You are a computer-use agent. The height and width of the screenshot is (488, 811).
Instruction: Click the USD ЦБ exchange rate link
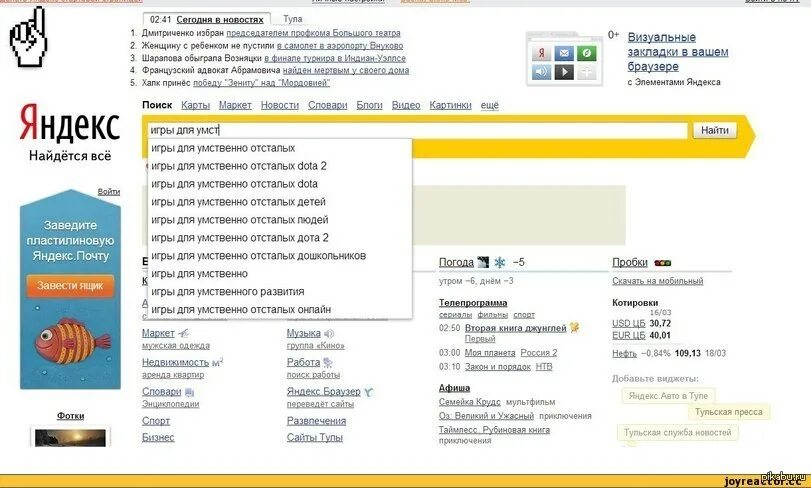click(628, 323)
